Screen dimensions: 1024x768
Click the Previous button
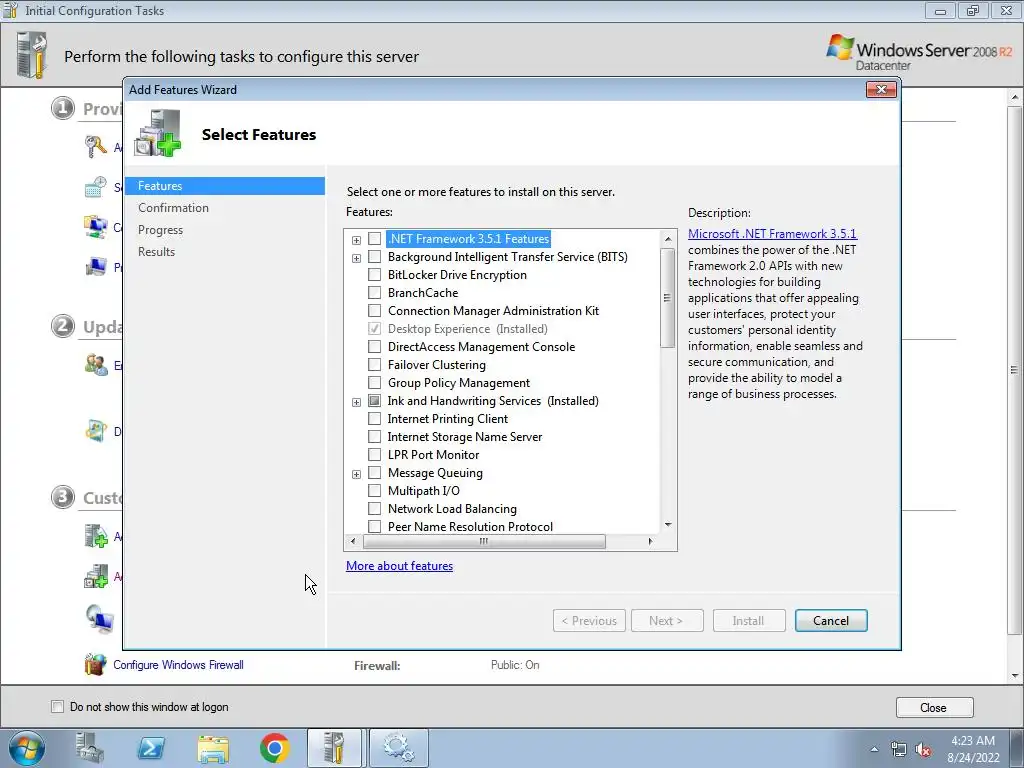[589, 620]
